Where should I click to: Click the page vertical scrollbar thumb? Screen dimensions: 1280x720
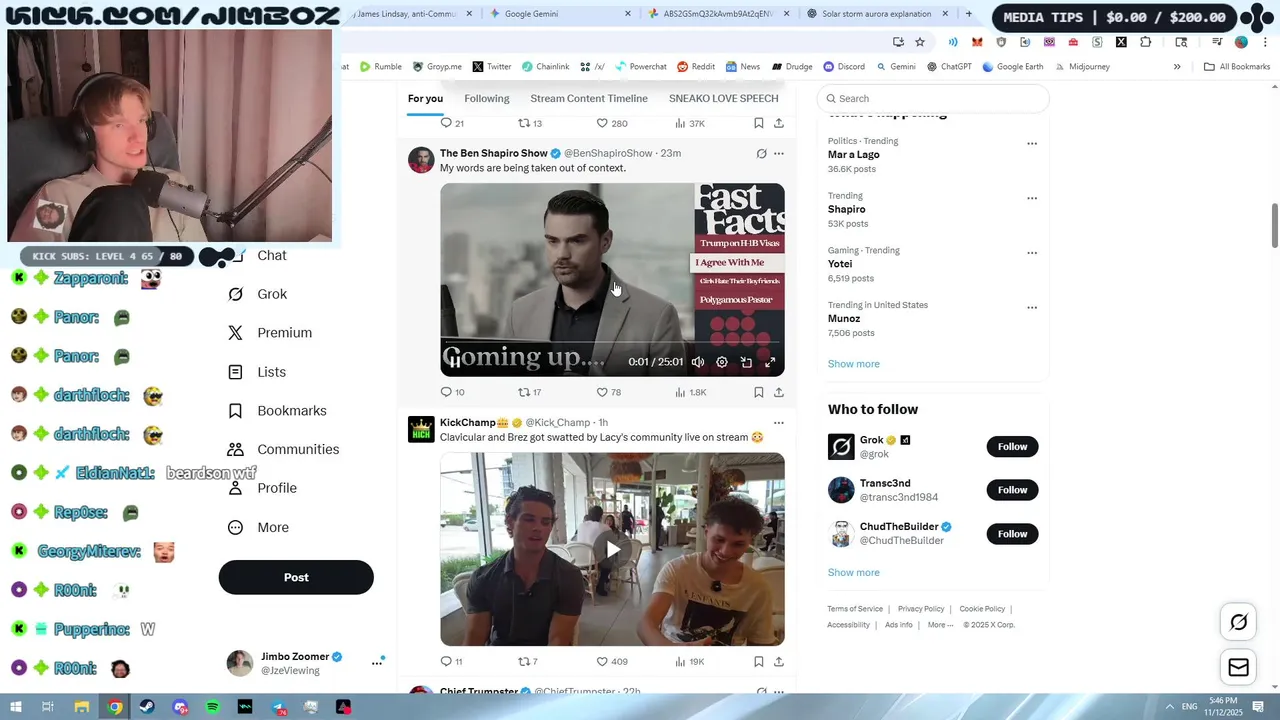[x=1275, y=225]
